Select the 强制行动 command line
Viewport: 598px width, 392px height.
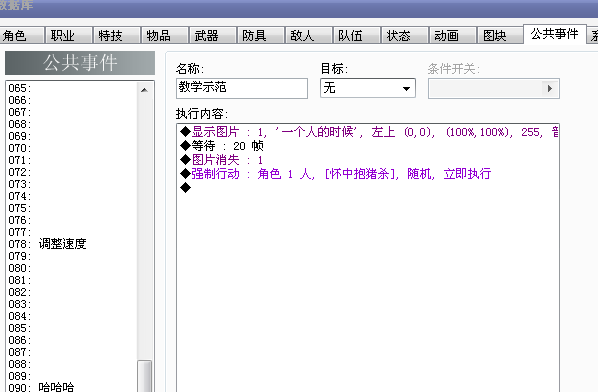tap(368, 174)
